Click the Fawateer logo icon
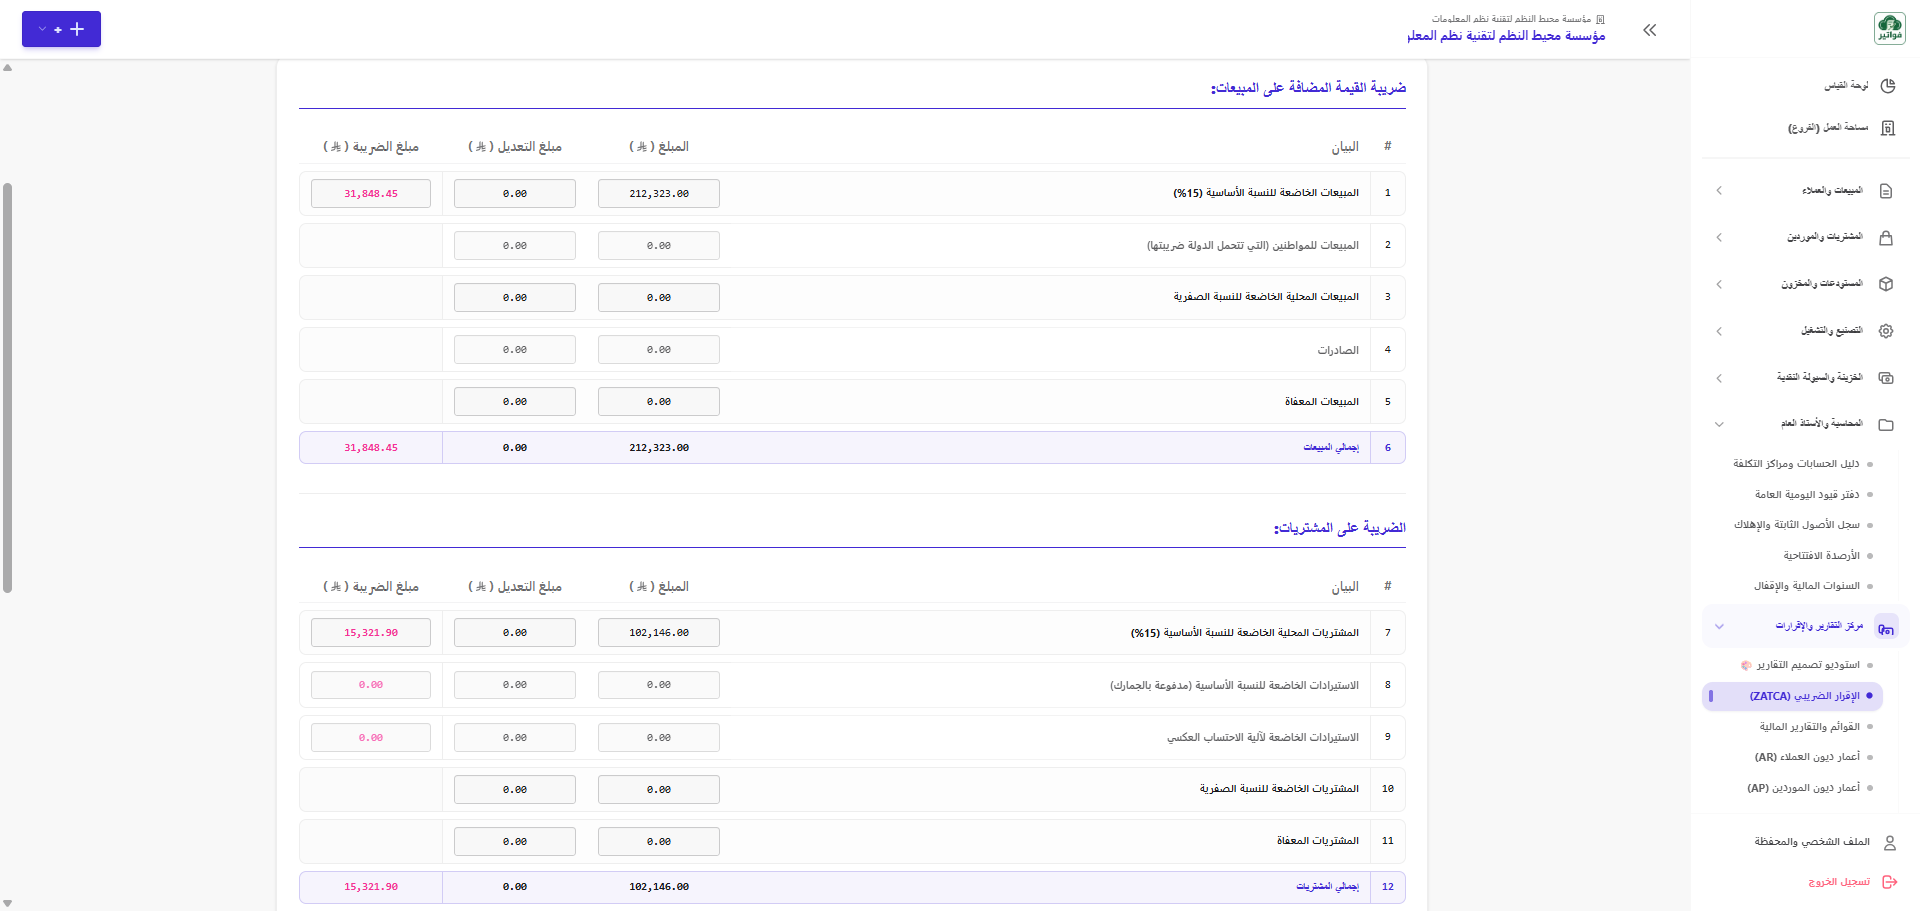The width and height of the screenshot is (1920, 911). tap(1889, 29)
